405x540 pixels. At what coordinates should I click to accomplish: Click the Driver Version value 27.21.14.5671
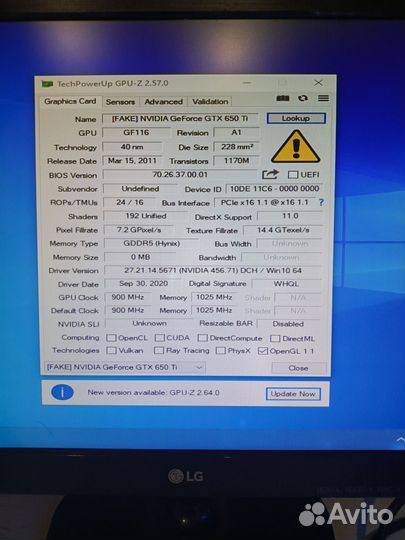click(213, 271)
